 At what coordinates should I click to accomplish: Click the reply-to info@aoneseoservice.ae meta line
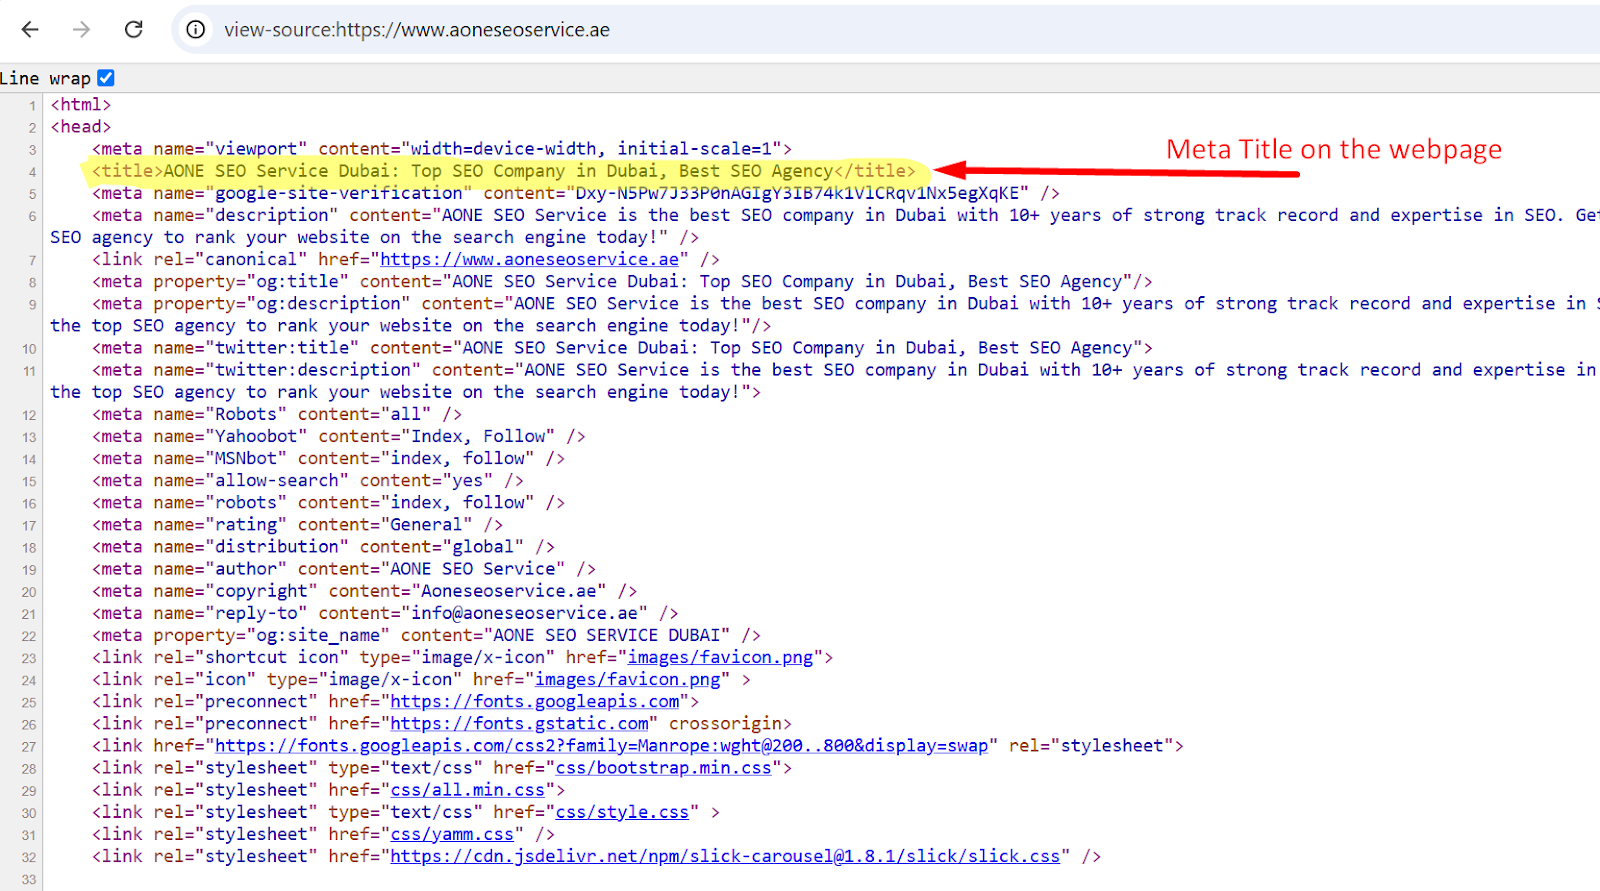click(x=385, y=612)
